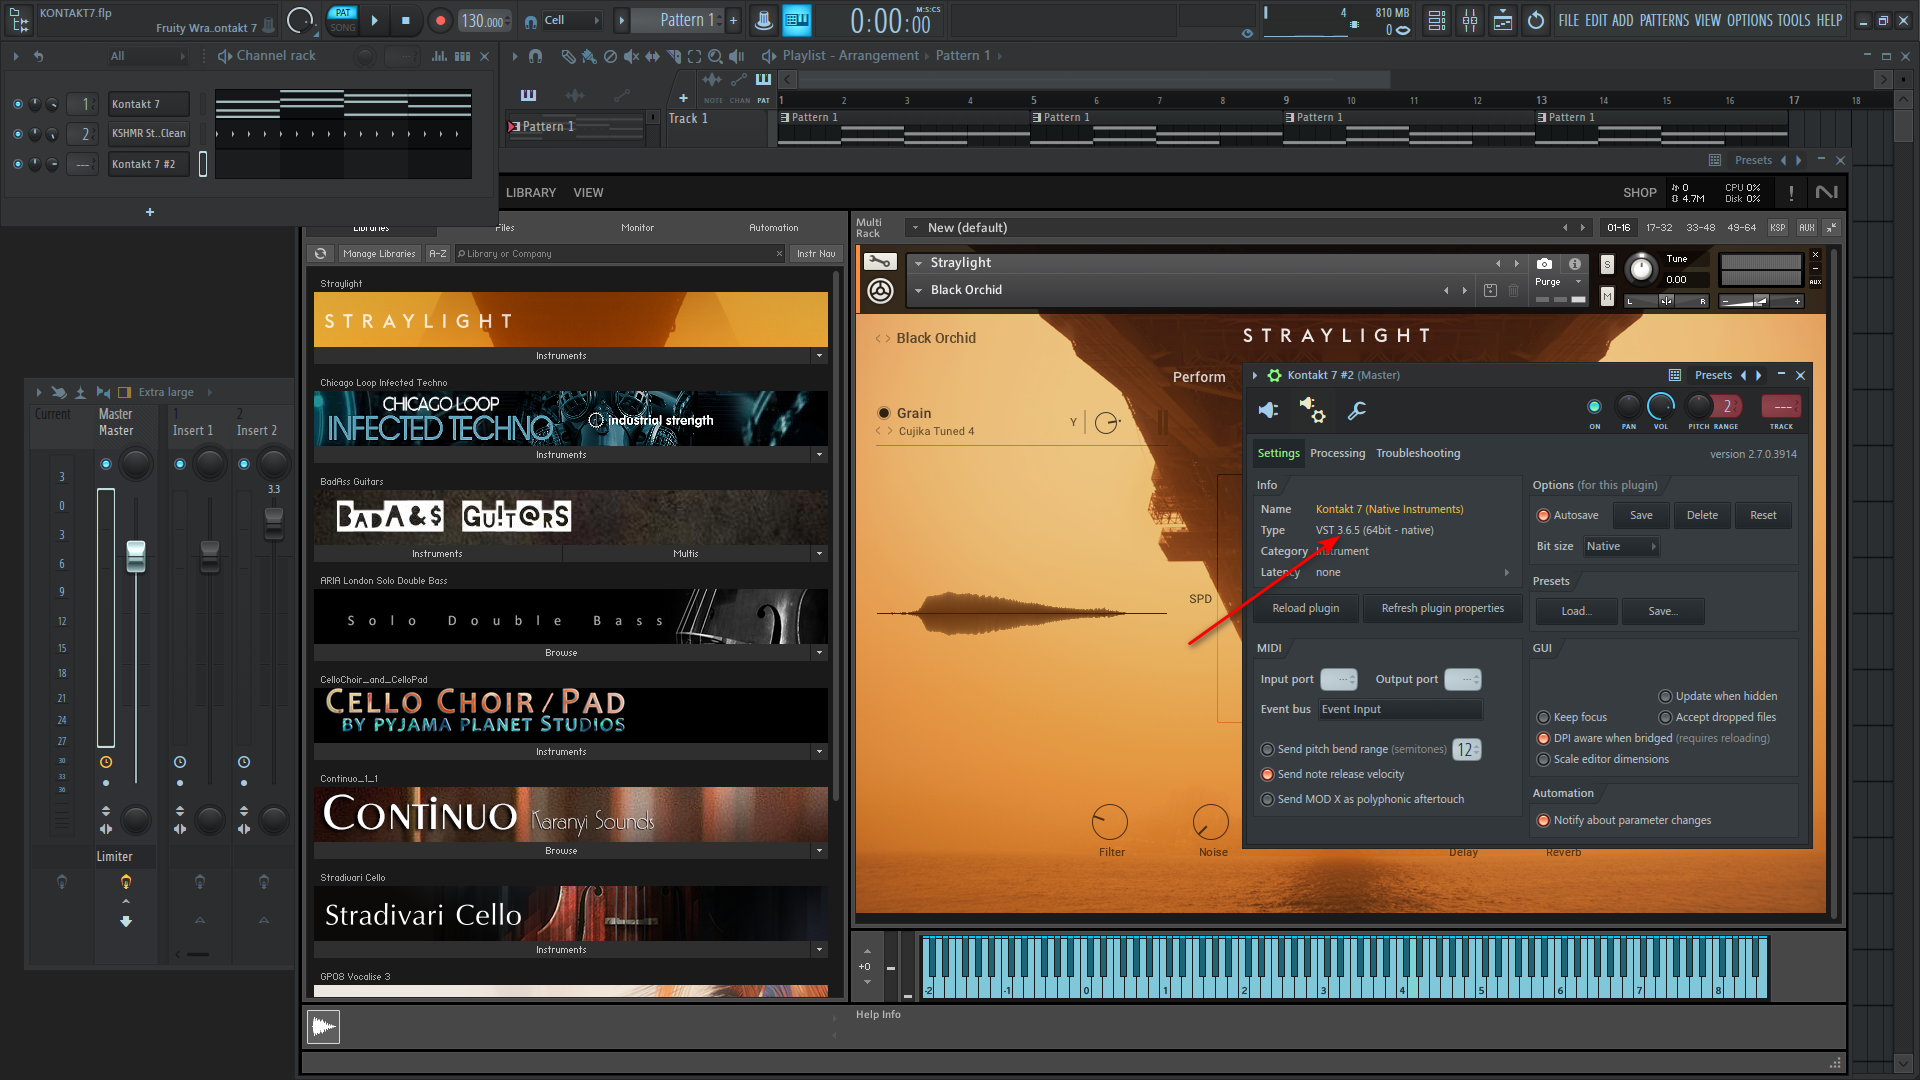This screenshot has width=1920, height=1080.
Task: Open the TOOLS menu
Action: coord(1794,20)
